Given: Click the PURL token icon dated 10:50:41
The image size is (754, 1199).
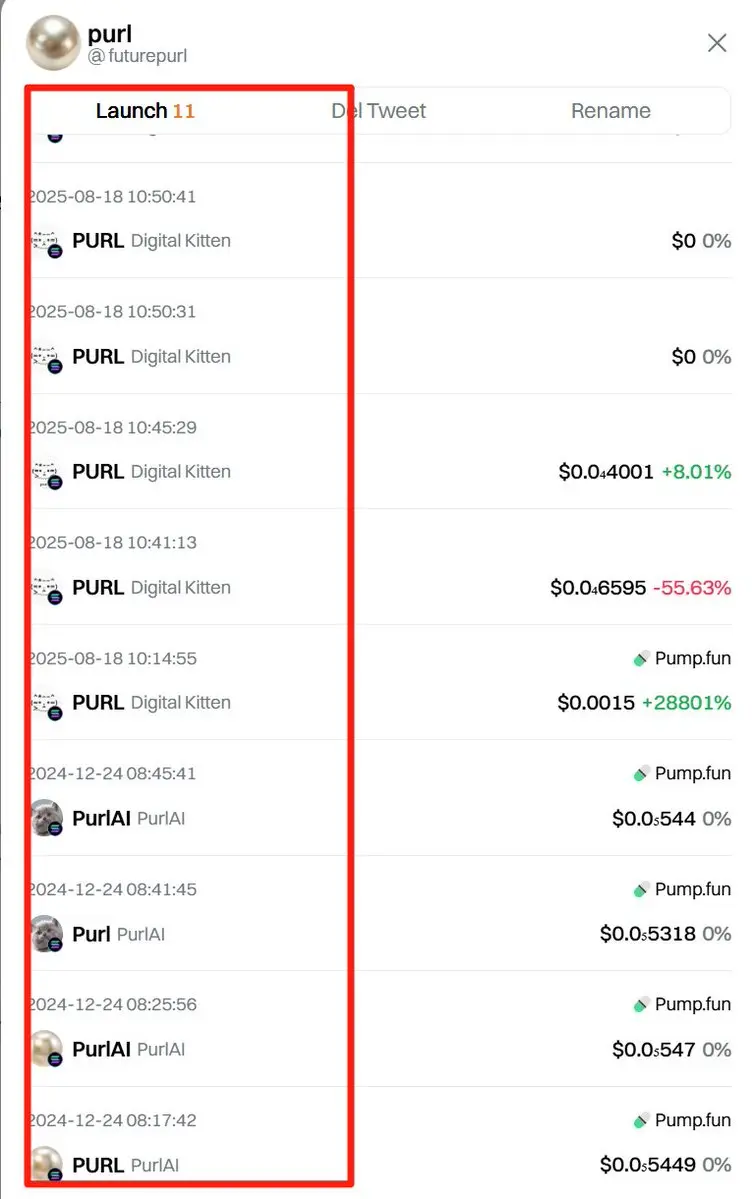Looking at the screenshot, I should [x=47, y=242].
